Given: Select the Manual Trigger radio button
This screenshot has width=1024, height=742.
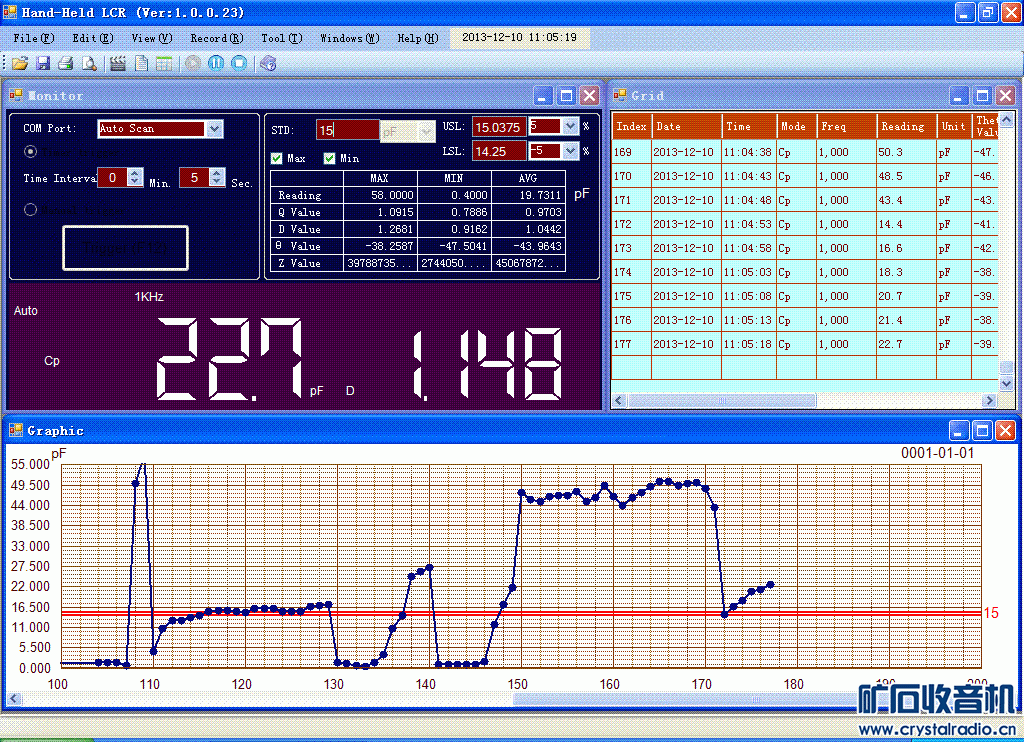Looking at the screenshot, I should (x=30, y=210).
